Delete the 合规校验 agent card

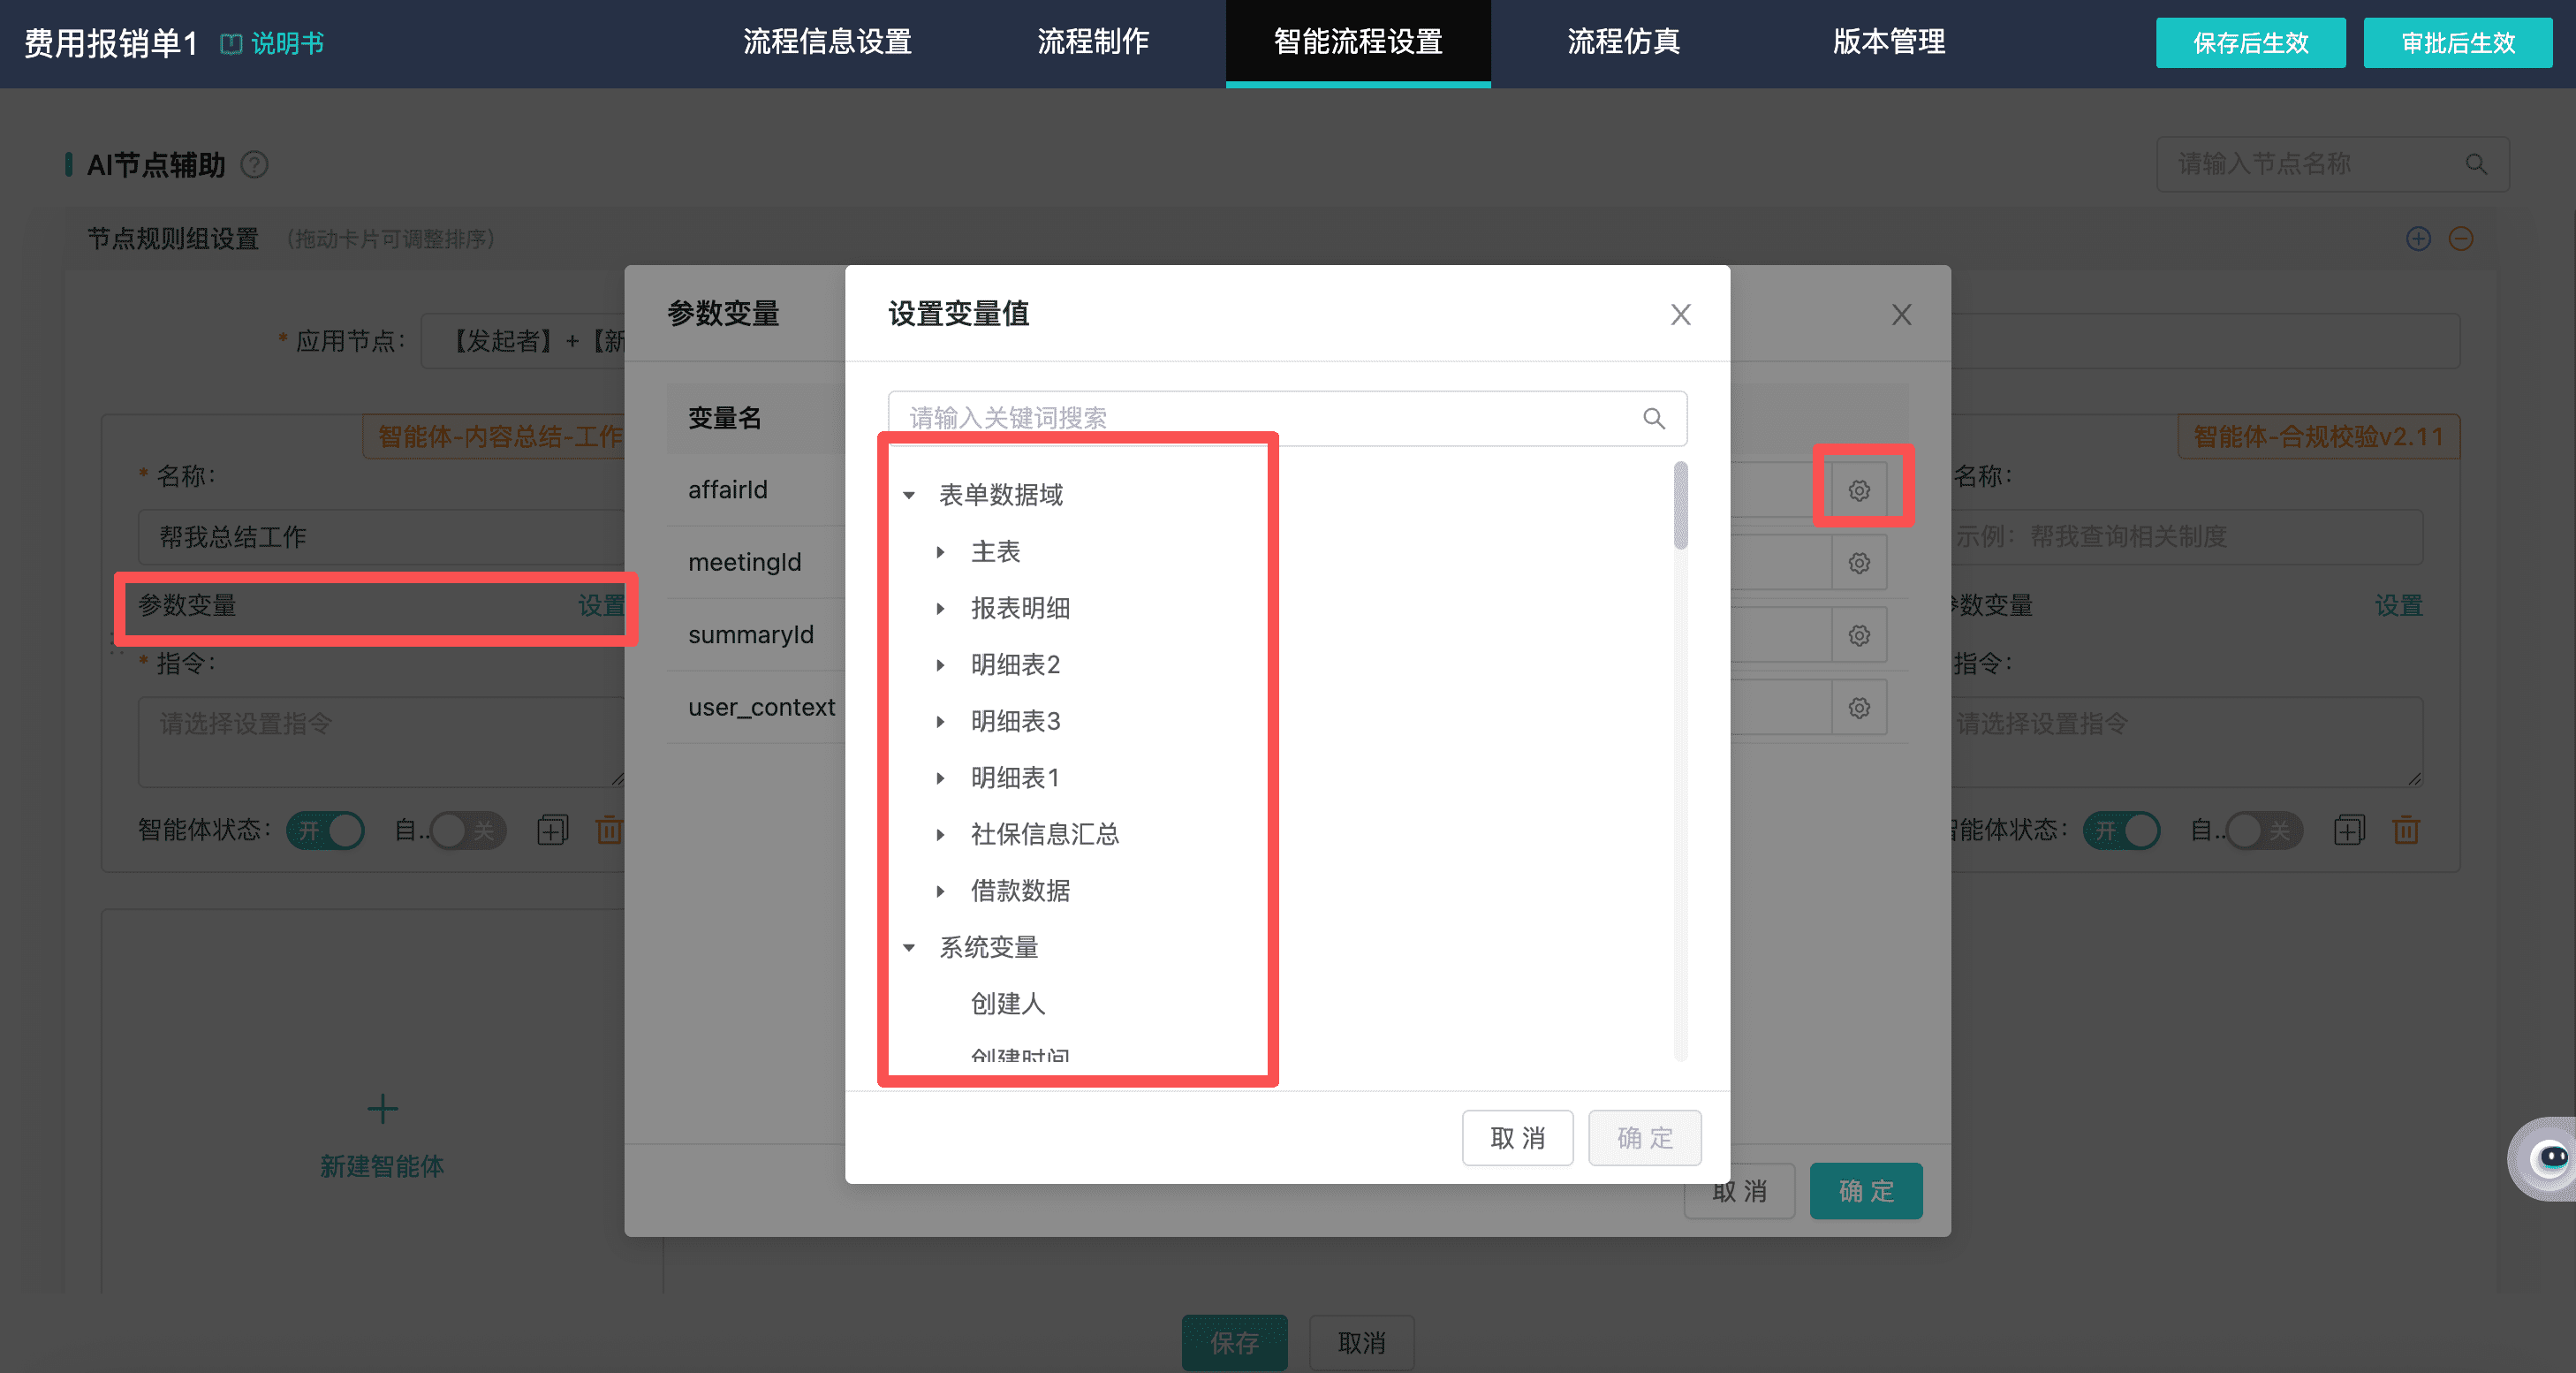tap(2406, 830)
